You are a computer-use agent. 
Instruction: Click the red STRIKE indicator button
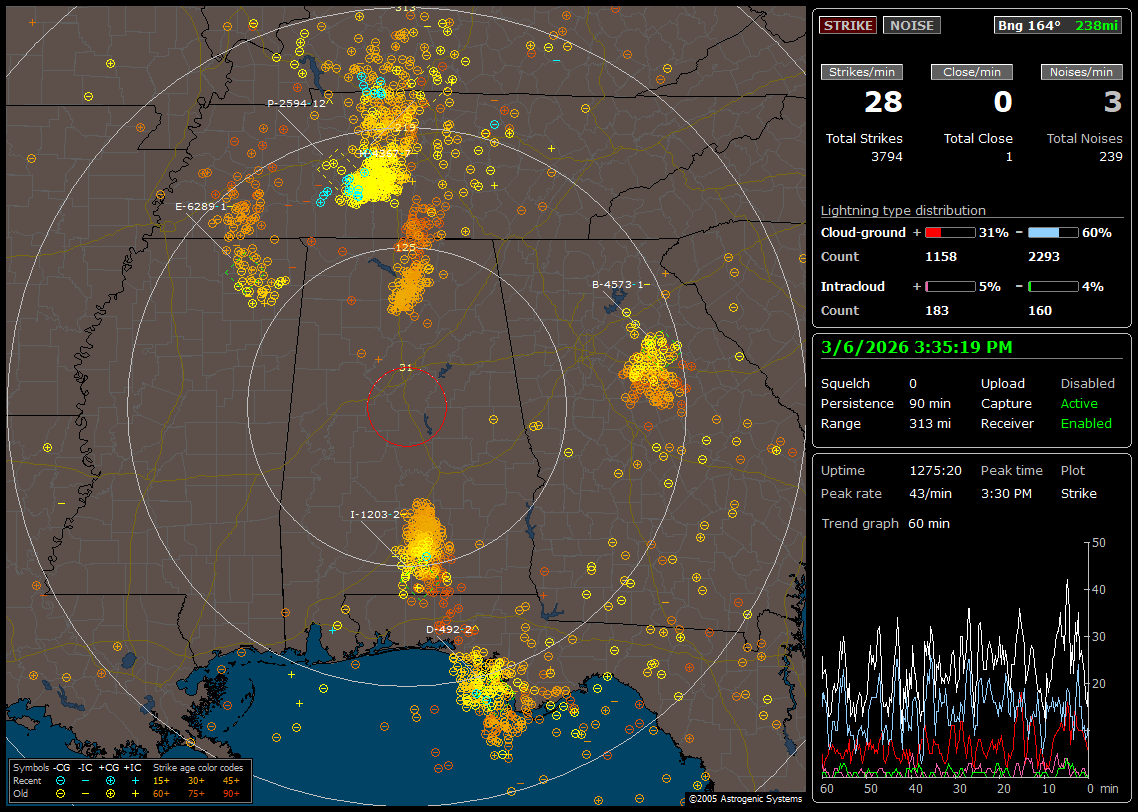848,25
